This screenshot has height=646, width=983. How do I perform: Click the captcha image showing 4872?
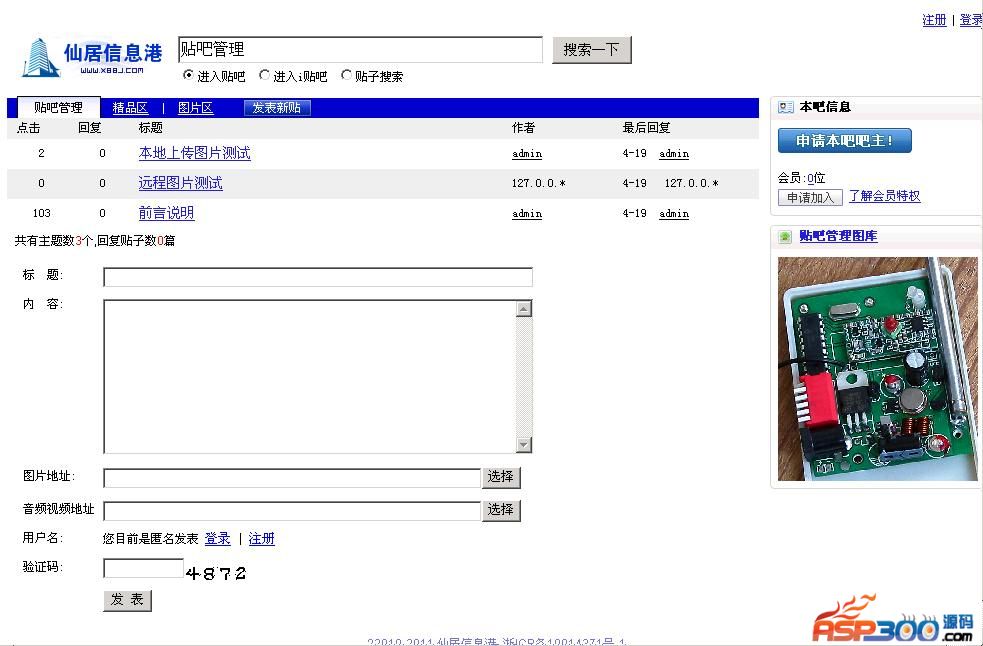[x=216, y=573]
